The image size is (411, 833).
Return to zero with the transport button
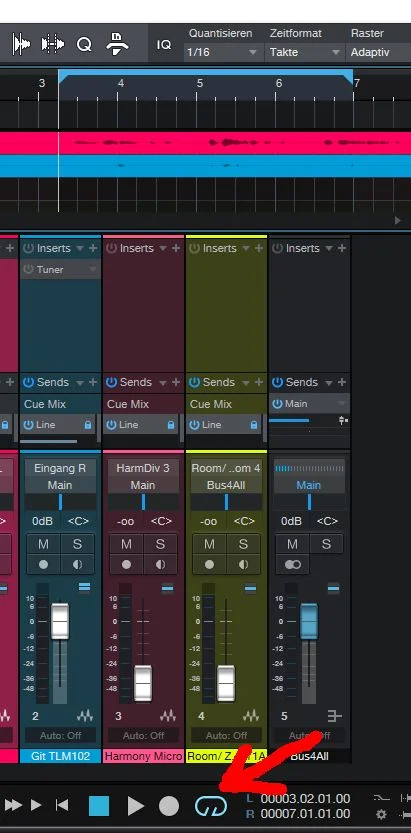[x=62, y=805]
